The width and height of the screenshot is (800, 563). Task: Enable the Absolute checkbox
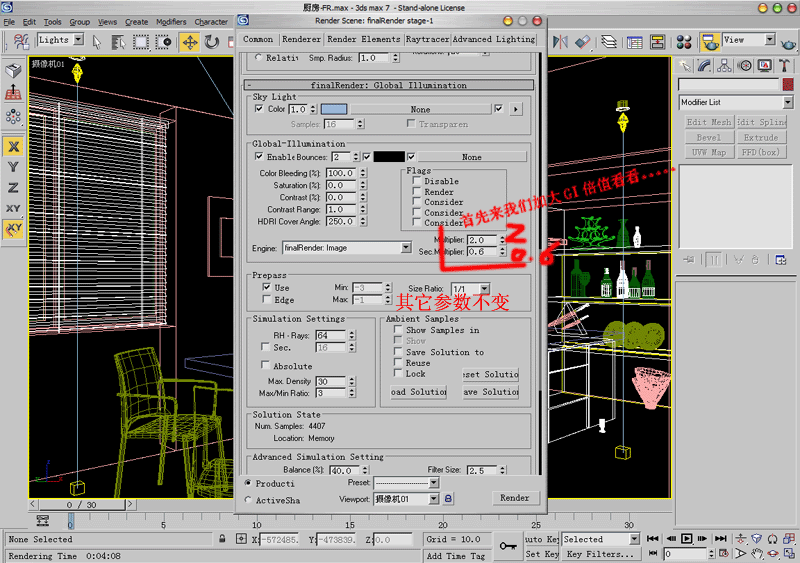(x=266, y=365)
